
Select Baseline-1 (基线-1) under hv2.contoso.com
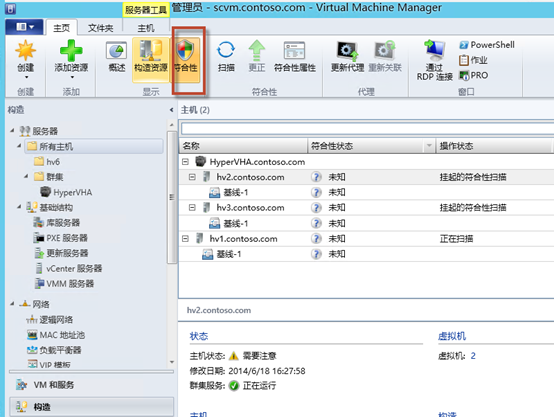point(366,193)
